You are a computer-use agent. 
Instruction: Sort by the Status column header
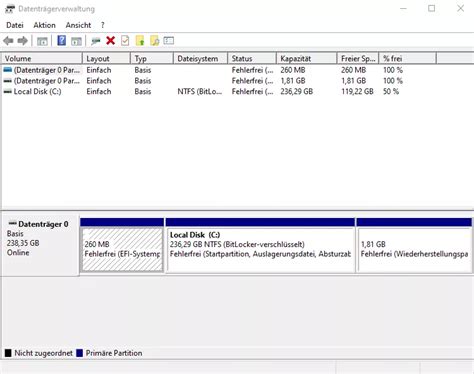tap(252, 59)
